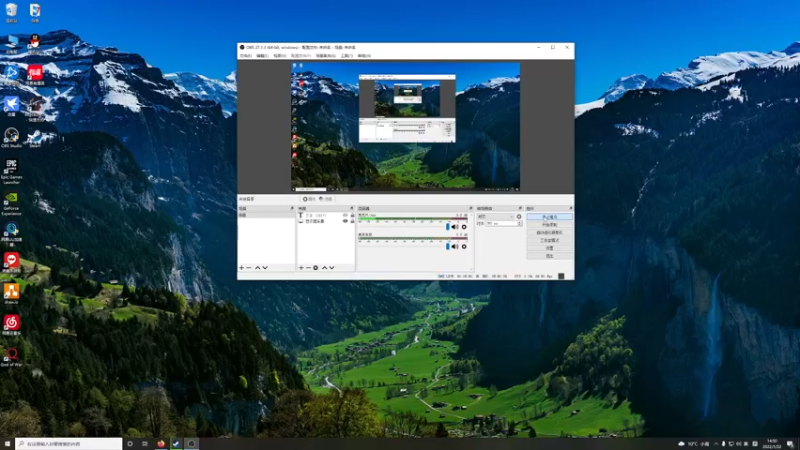Adjust transition duration with the spinner arrows
Viewport: 800px width, 450px height.
(x=519, y=223)
